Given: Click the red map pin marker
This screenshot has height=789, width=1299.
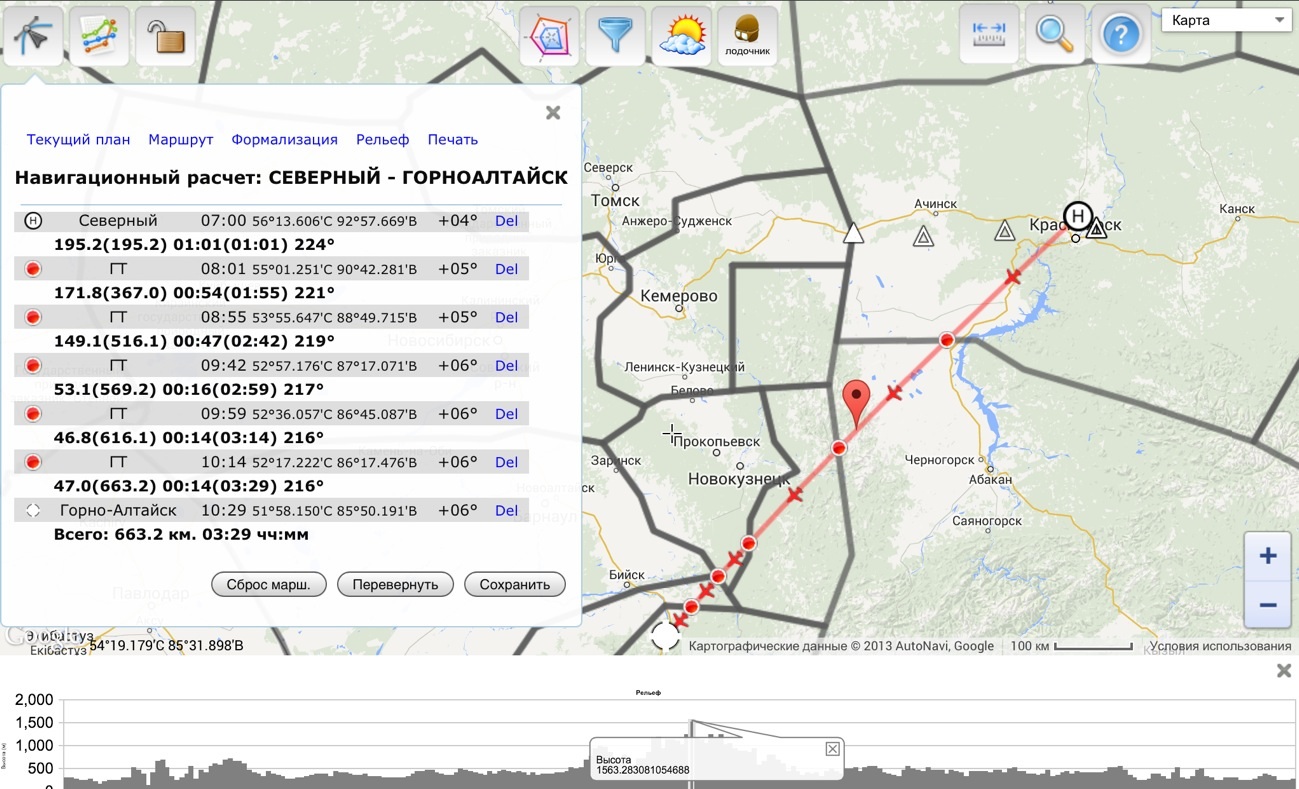Looking at the screenshot, I should (856, 400).
